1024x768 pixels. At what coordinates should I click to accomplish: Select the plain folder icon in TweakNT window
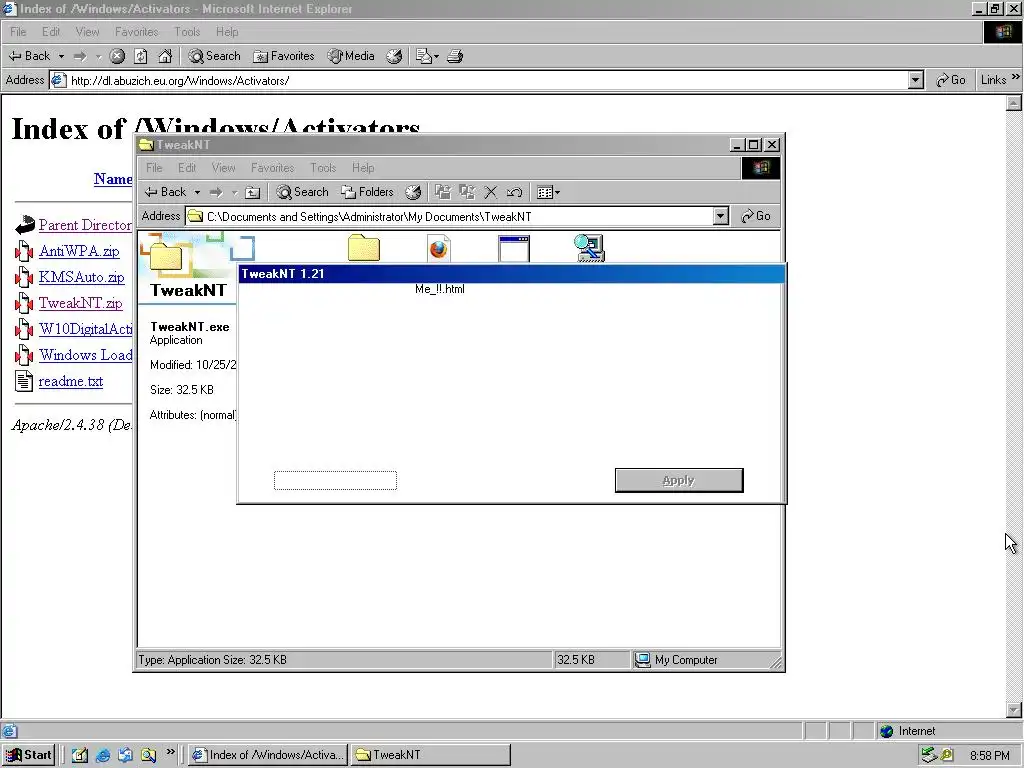[364, 248]
